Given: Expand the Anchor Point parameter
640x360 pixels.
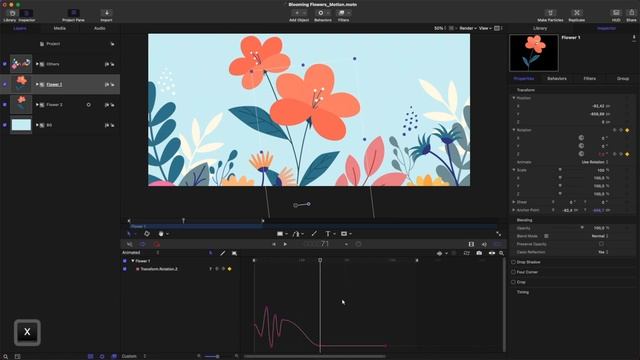Looking at the screenshot, I should click(x=514, y=210).
